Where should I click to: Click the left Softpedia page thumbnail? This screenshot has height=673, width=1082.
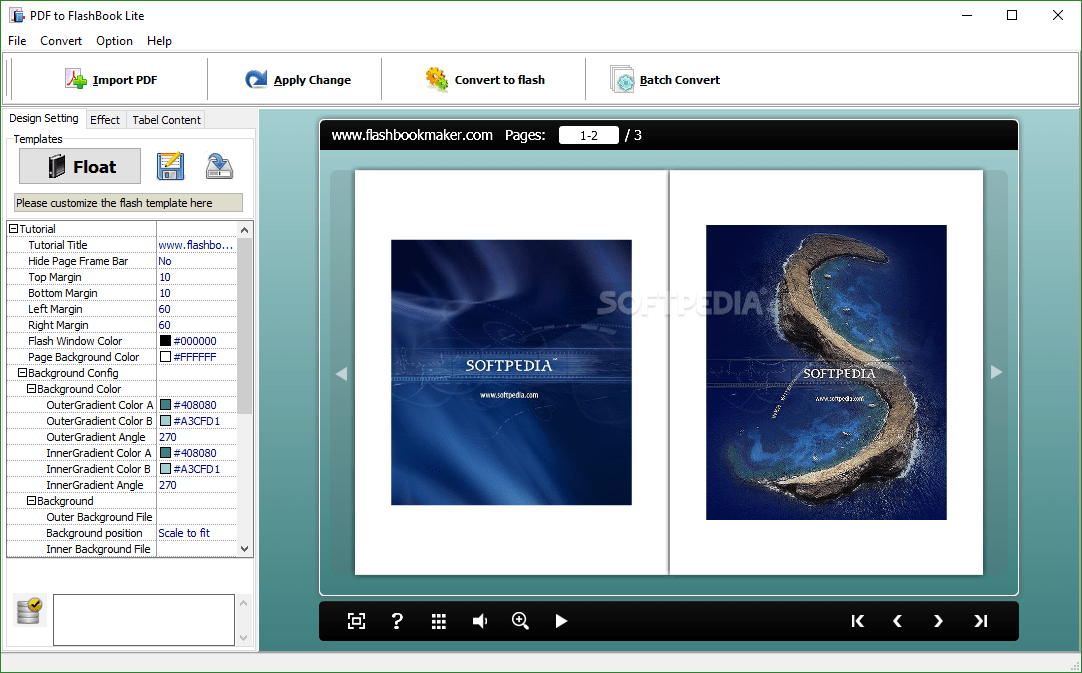(511, 372)
